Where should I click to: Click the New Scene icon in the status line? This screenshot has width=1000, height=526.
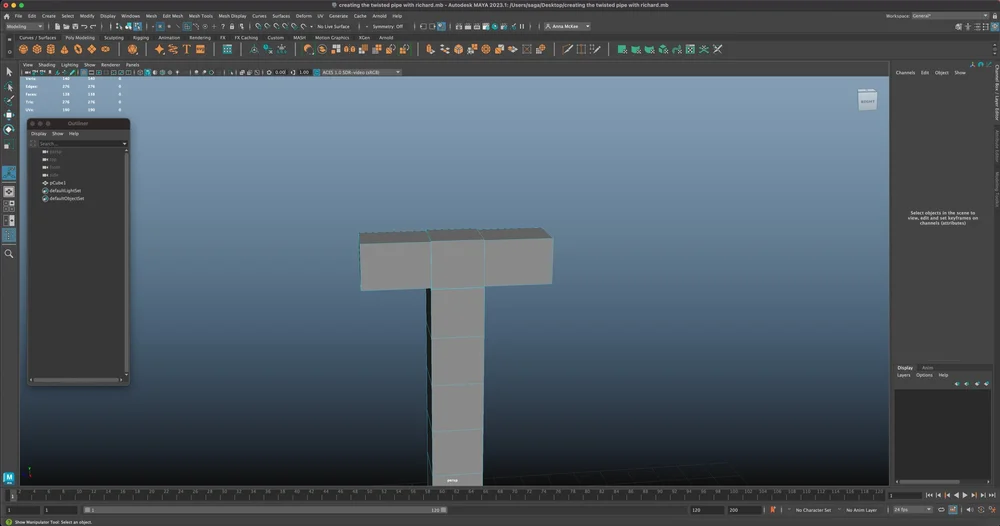point(57,27)
